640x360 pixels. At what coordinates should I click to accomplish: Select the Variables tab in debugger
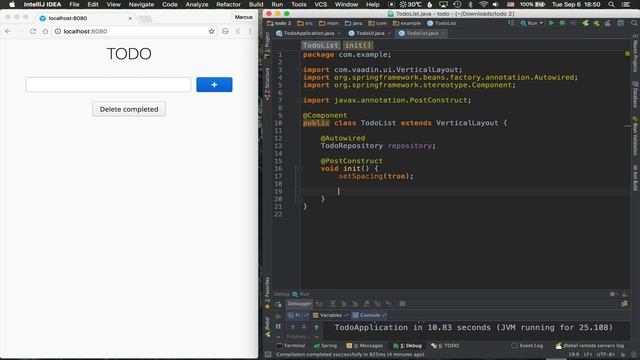point(331,315)
